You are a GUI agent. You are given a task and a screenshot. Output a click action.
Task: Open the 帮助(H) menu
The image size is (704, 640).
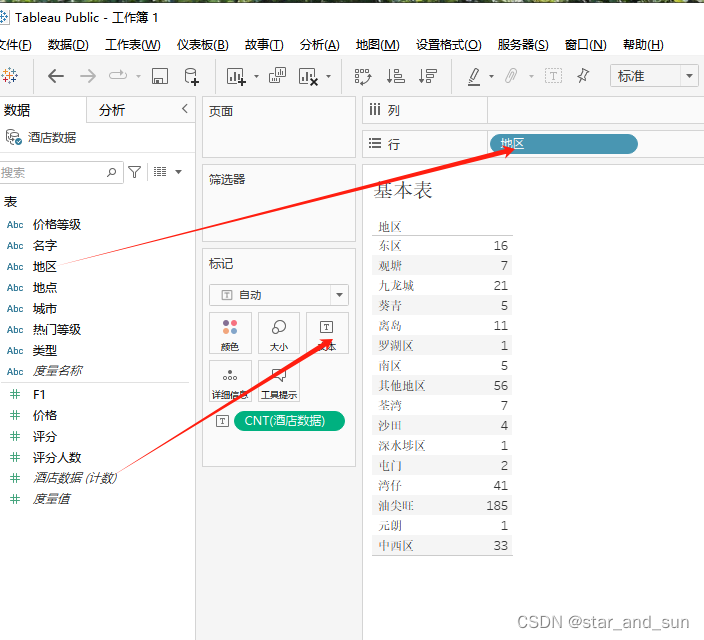[643, 45]
